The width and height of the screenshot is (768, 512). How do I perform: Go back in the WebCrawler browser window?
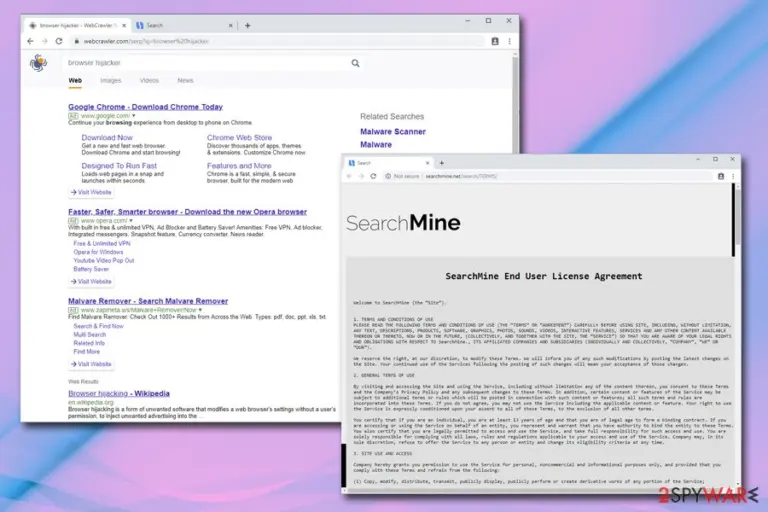tap(30, 41)
